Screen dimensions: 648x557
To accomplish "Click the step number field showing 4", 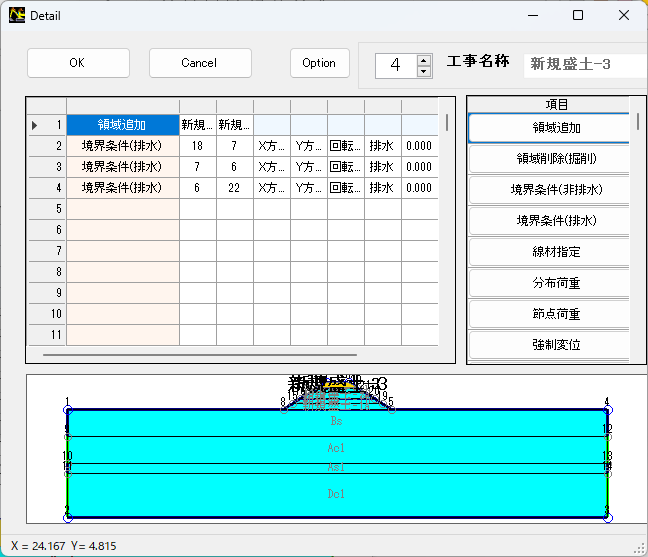I will (x=396, y=65).
